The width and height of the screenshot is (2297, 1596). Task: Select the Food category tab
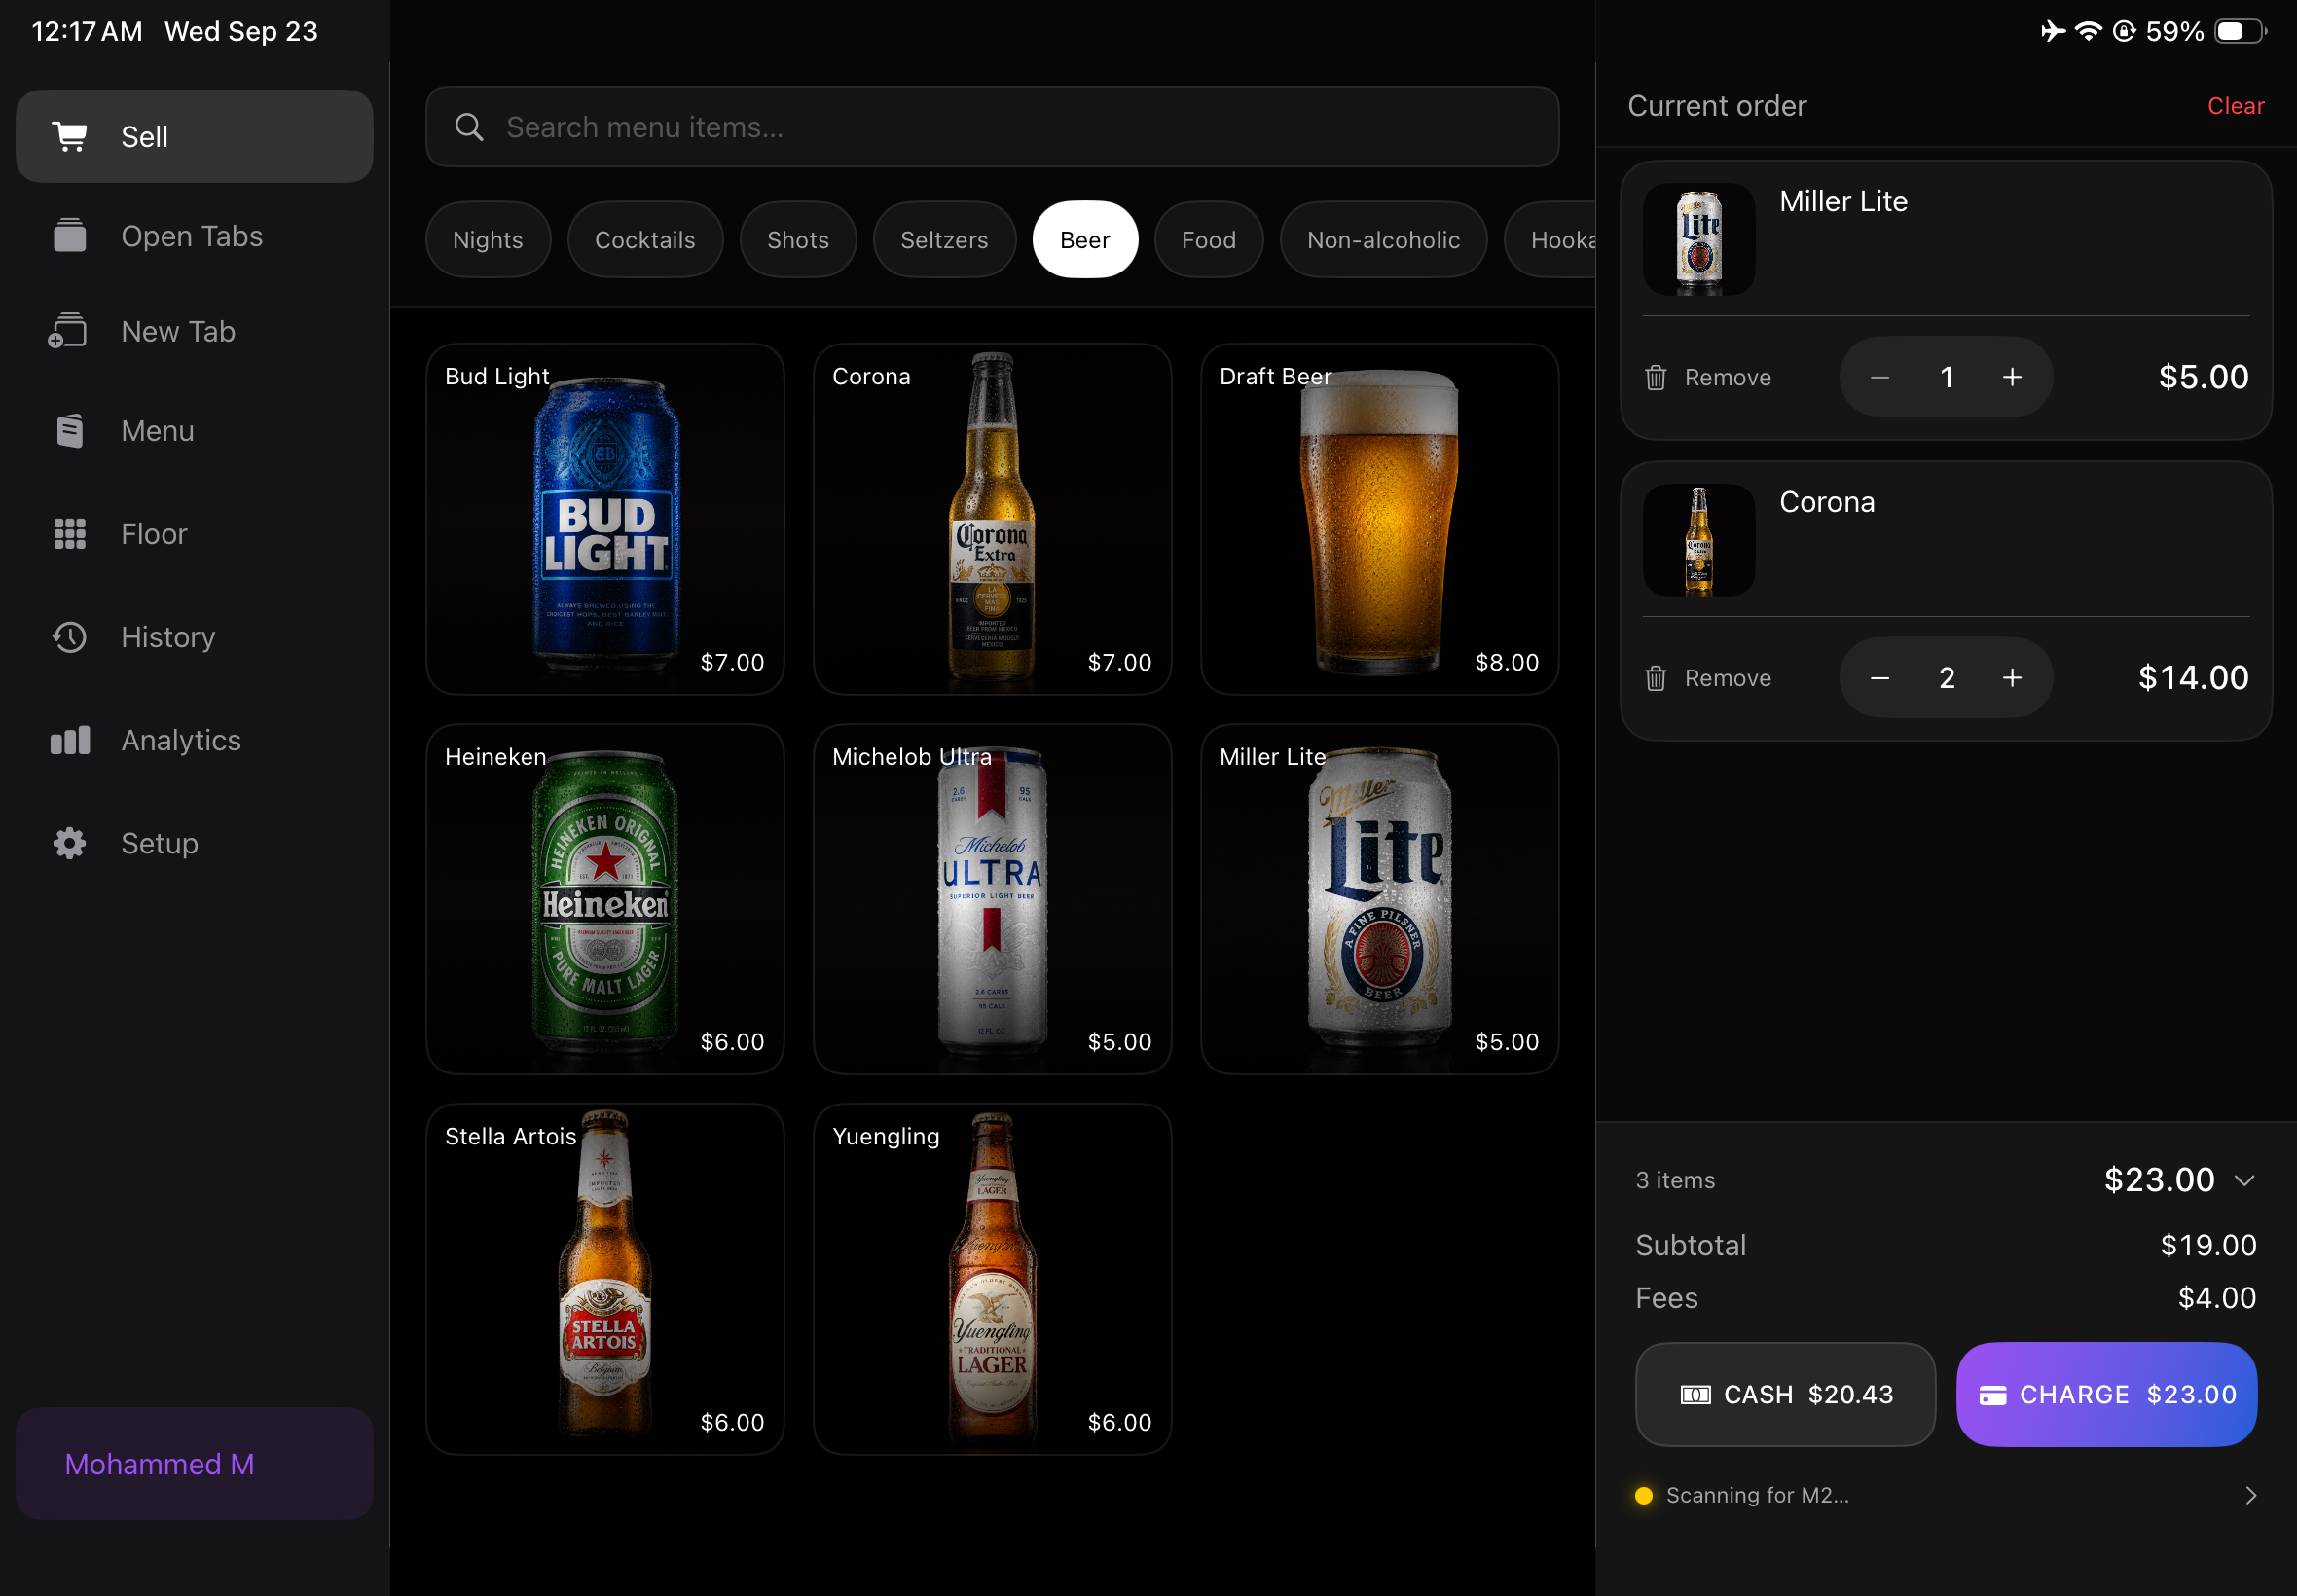tap(1209, 240)
